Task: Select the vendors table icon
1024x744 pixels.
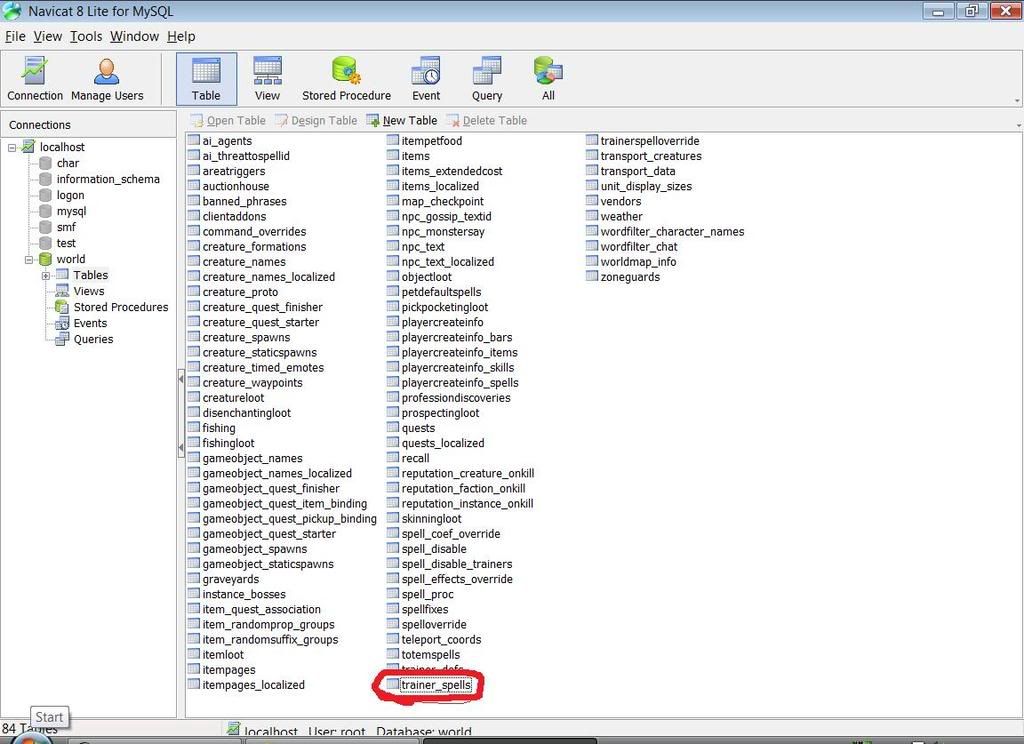Action: click(592, 201)
